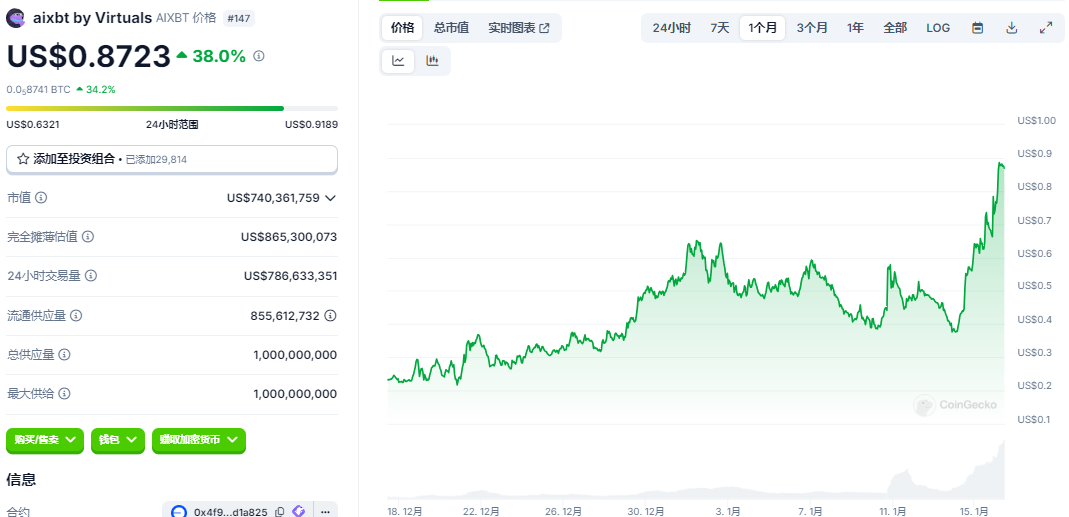Click info icon beside 最大供给
The height and width of the screenshot is (517, 1069).
coord(65,394)
